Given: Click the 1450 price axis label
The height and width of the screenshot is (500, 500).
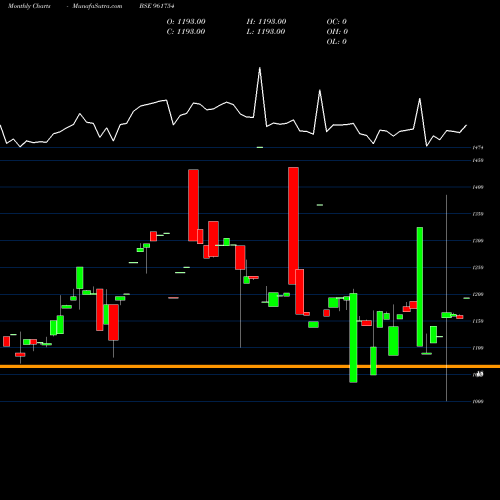Looking at the screenshot, I should point(478,160).
